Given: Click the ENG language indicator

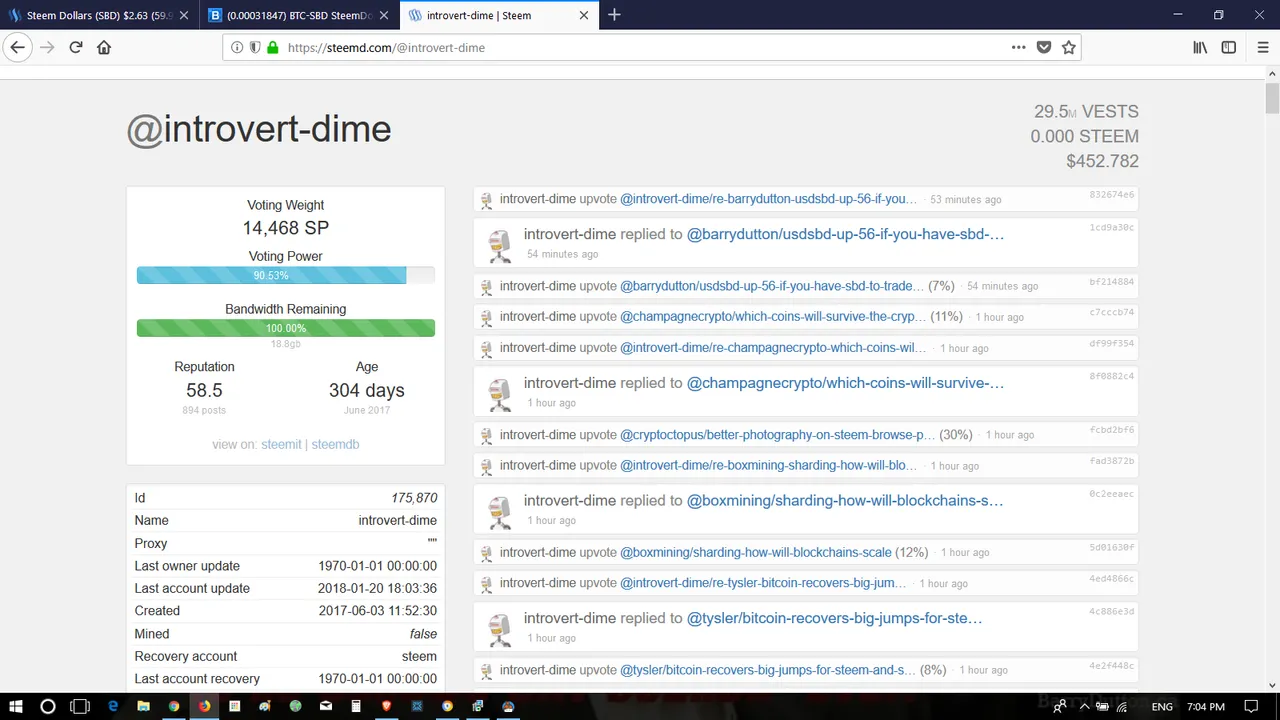Looking at the screenshot, I should [1162, 706].
